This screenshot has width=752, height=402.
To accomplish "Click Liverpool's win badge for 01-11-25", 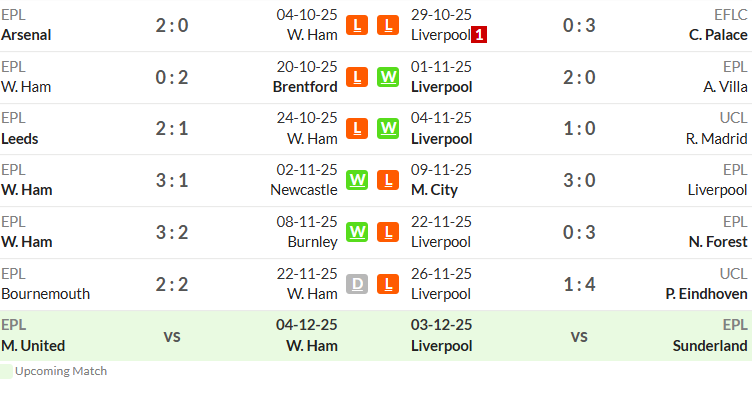I will [x=388, y=77].
